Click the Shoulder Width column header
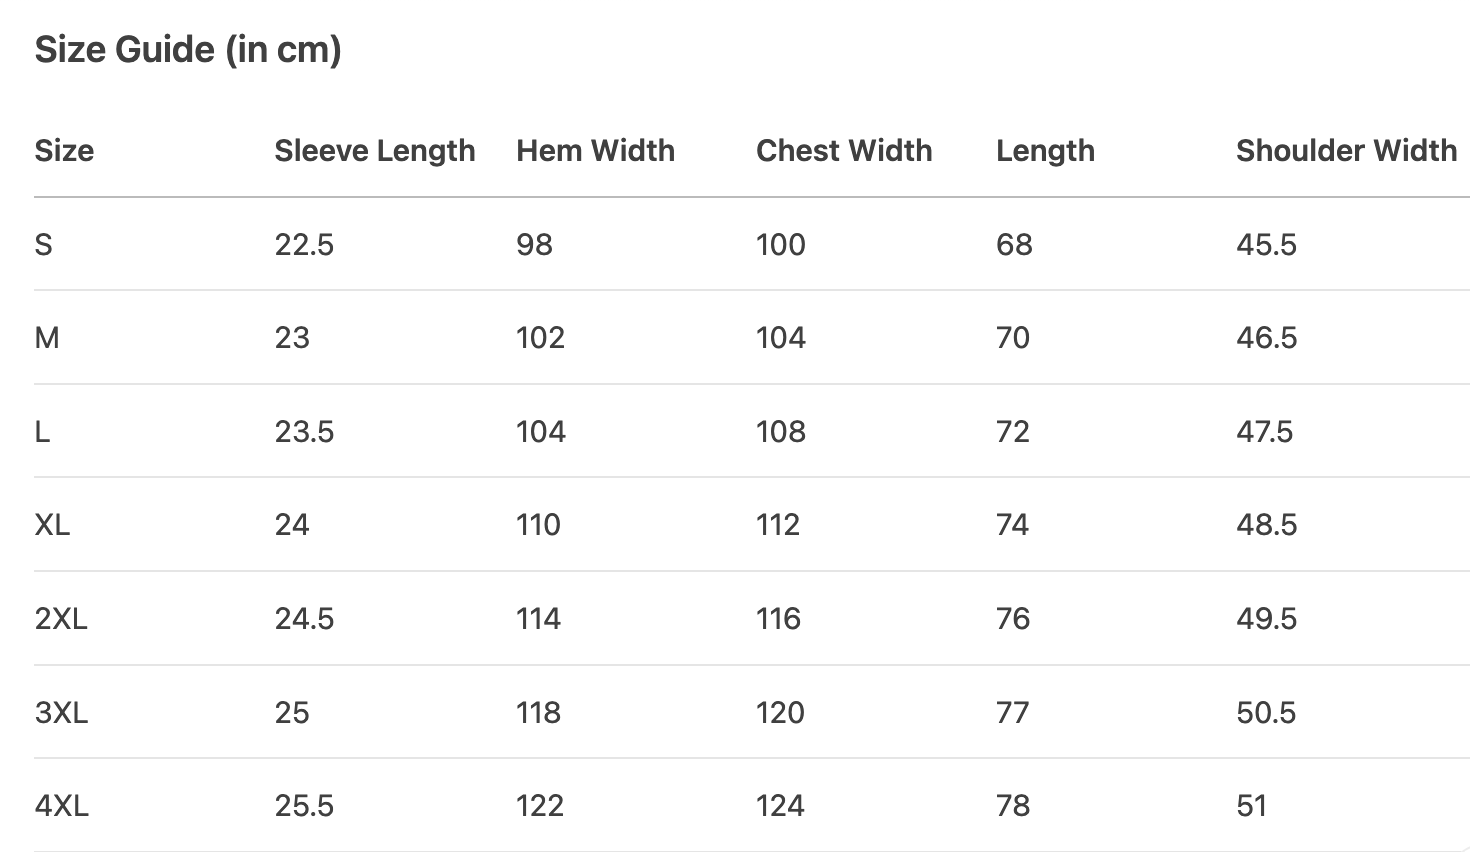The height and width of the screenshot is (852, 1470). [1346, 151]
